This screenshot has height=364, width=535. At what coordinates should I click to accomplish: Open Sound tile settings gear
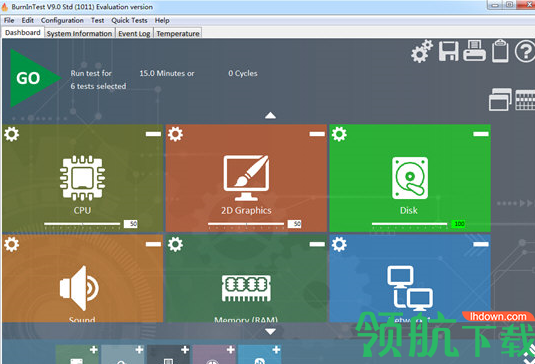pos(12,244)
